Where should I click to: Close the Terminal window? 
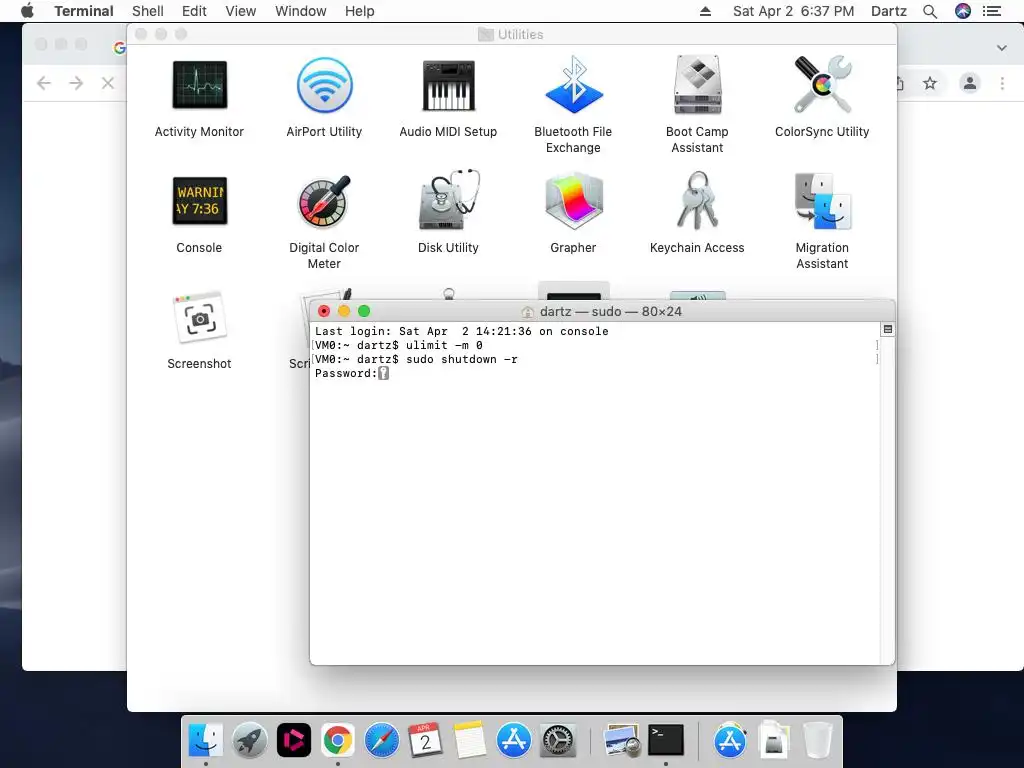pos(324,311)
